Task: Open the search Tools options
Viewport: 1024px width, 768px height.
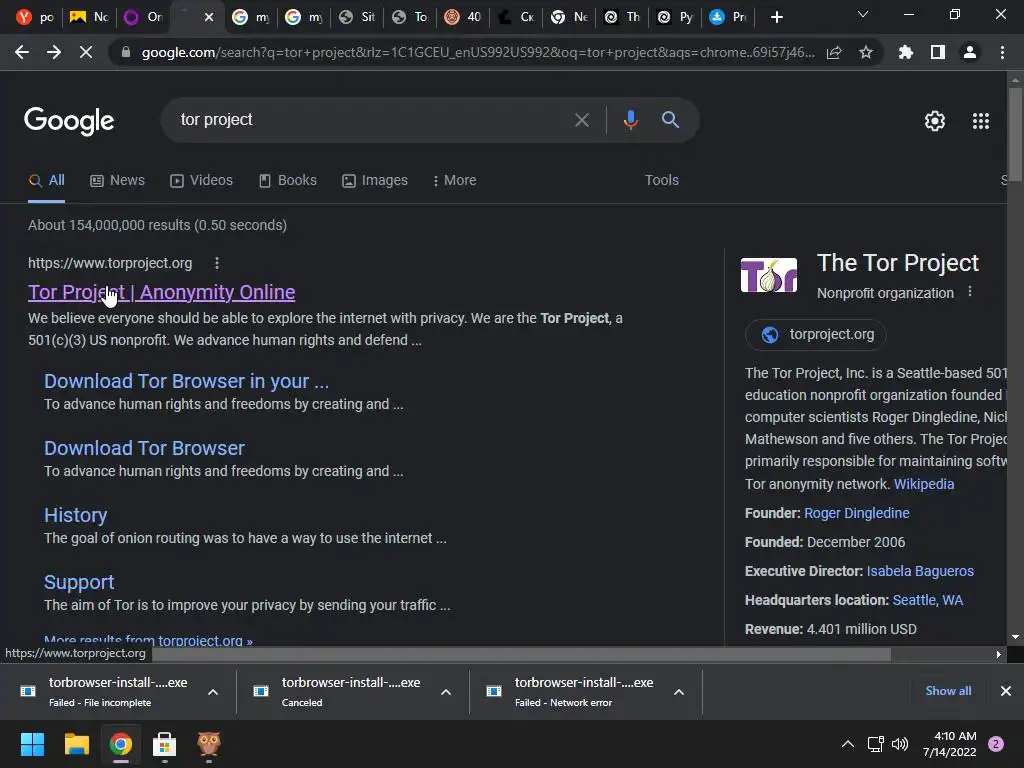Action: pos(662,180)
